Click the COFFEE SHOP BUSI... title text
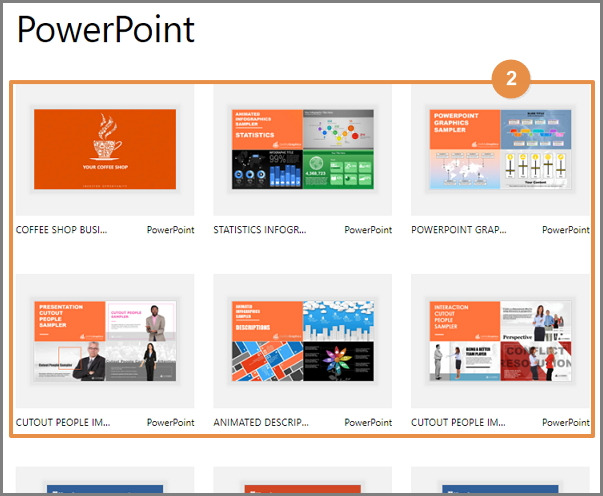Viewport: 603px width, 496px height. [x=62, y=230]
